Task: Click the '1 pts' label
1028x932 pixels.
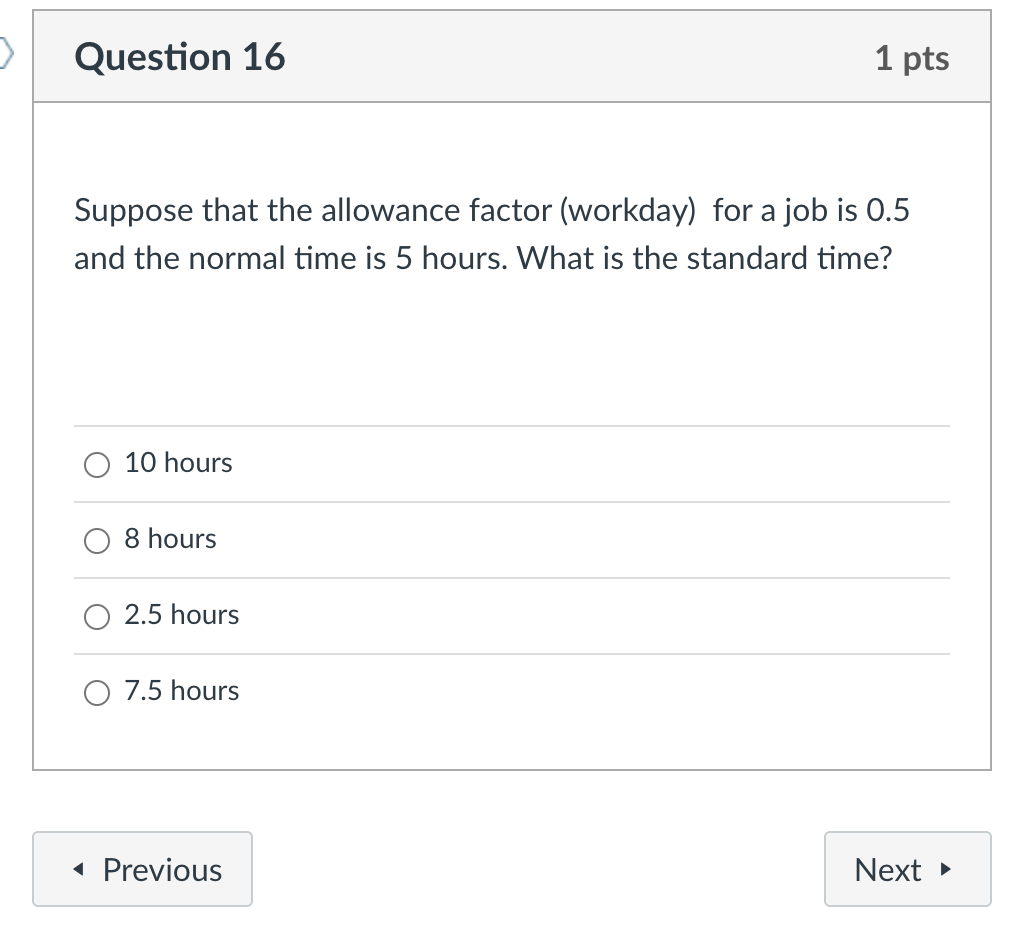Action: pos(912,57)
